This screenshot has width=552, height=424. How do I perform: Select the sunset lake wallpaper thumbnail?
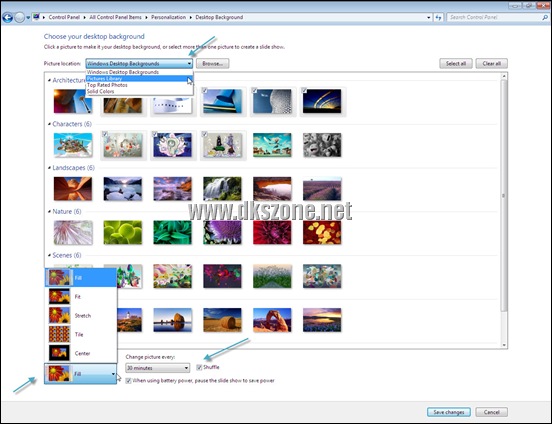pyautogui.click(x=322, y=320)
